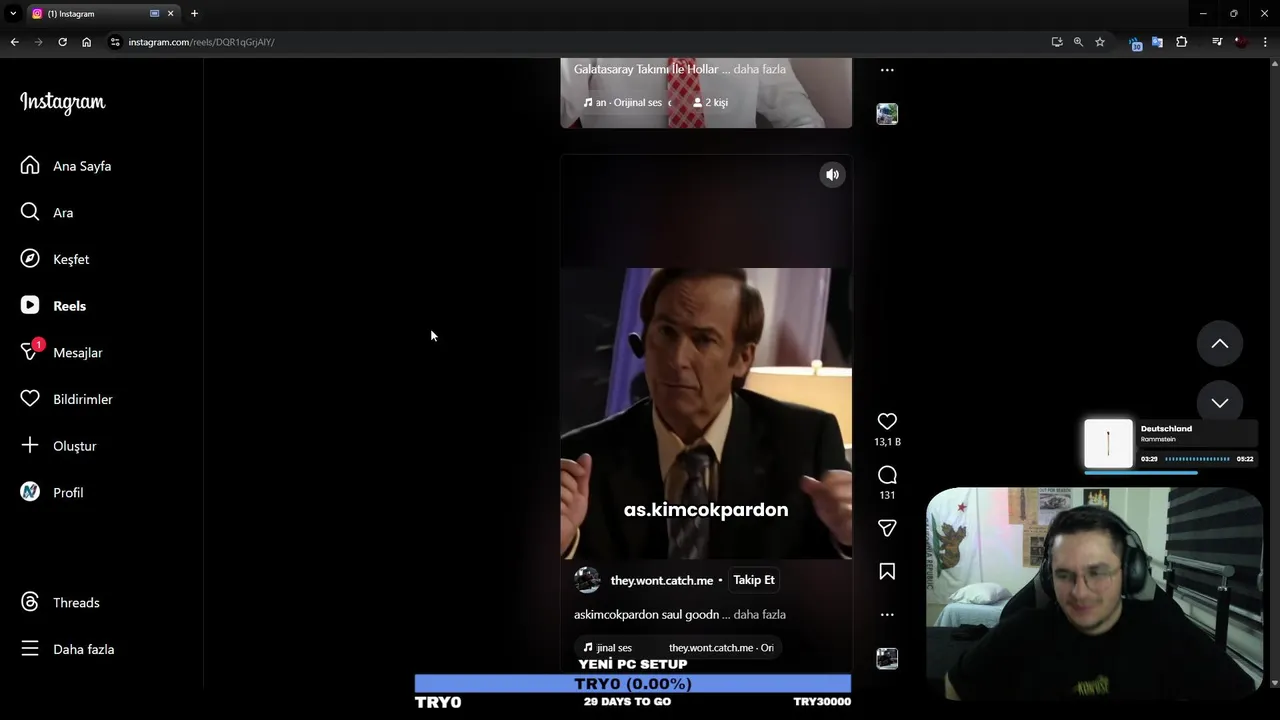Click the Deutschland album cover

pos(1109,443)
